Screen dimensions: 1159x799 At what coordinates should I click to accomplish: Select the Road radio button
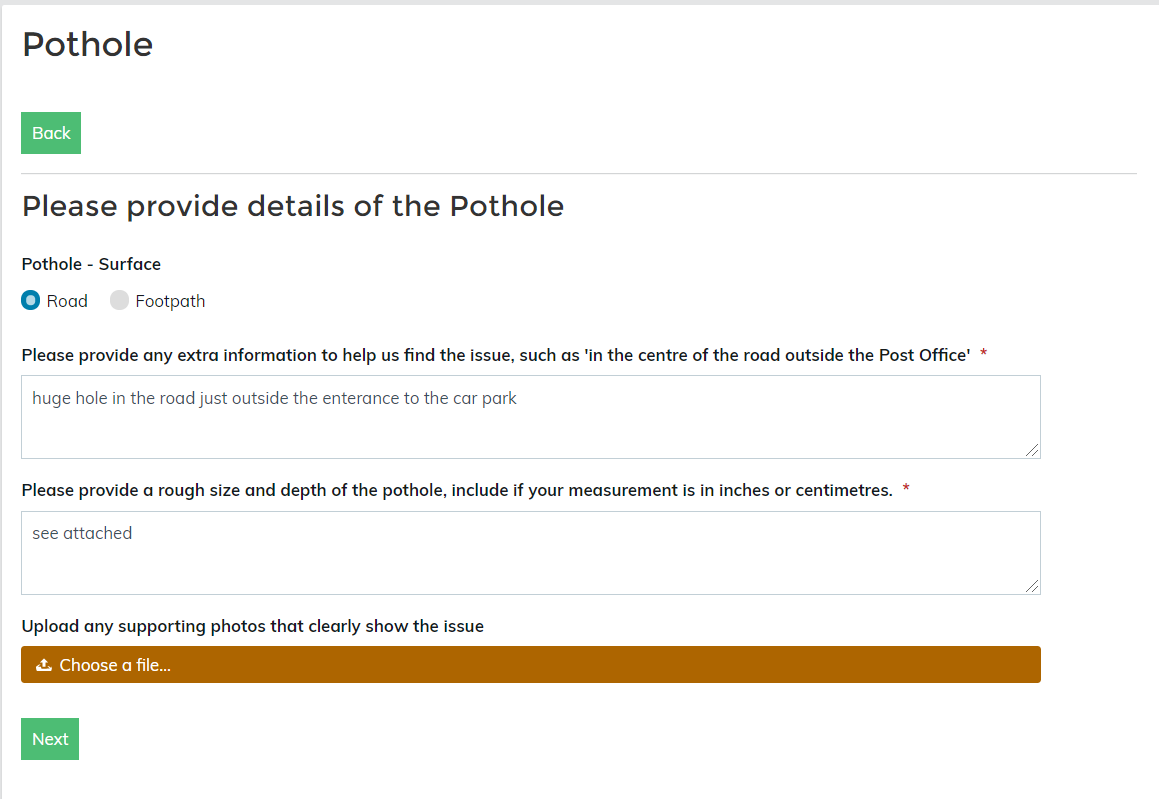pyautogui.click(x=31, y=300)
